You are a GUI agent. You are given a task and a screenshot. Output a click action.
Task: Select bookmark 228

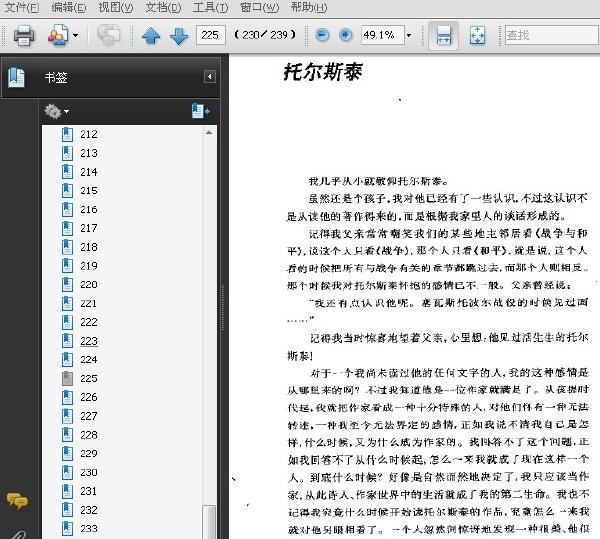tap(89, 435)
